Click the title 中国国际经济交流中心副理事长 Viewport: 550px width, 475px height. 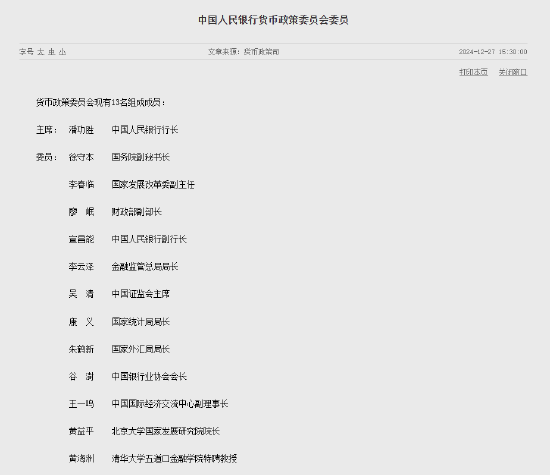click(170, 404)
